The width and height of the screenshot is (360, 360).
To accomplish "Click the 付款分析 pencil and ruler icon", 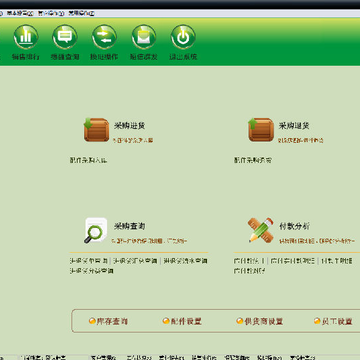I will pos(261,230).
